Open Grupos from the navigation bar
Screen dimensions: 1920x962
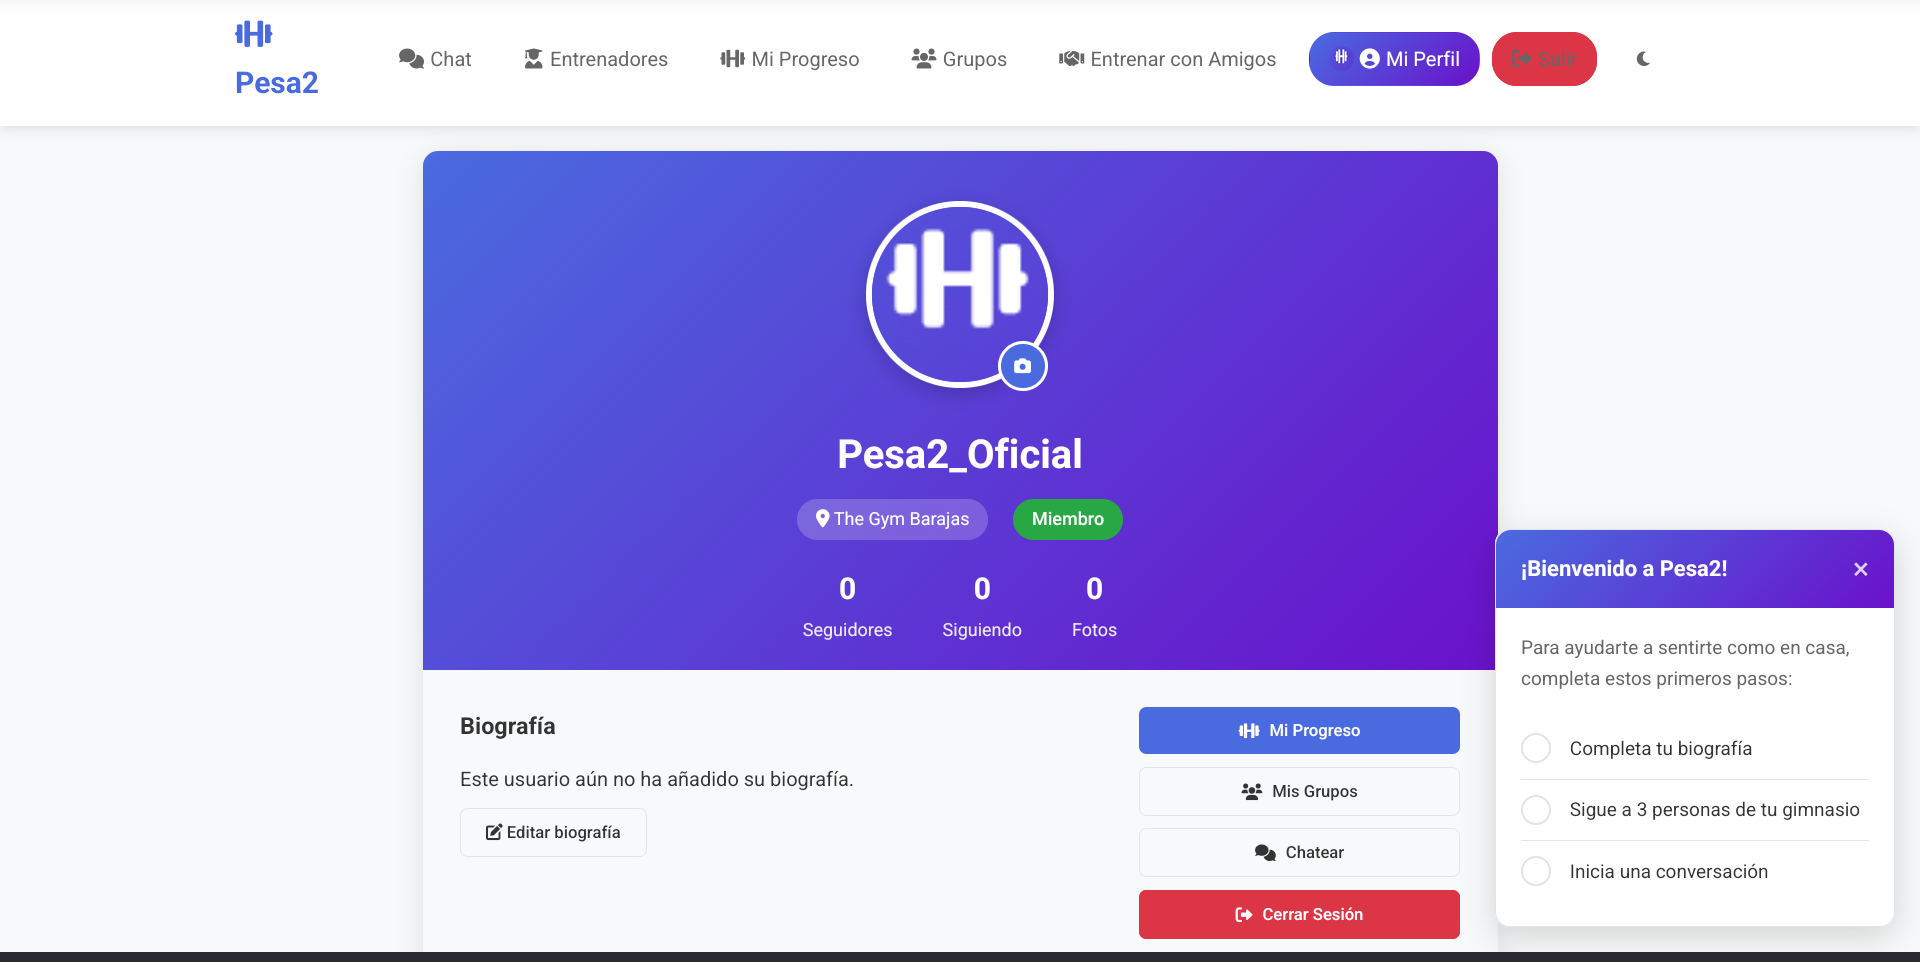point(959,59)
